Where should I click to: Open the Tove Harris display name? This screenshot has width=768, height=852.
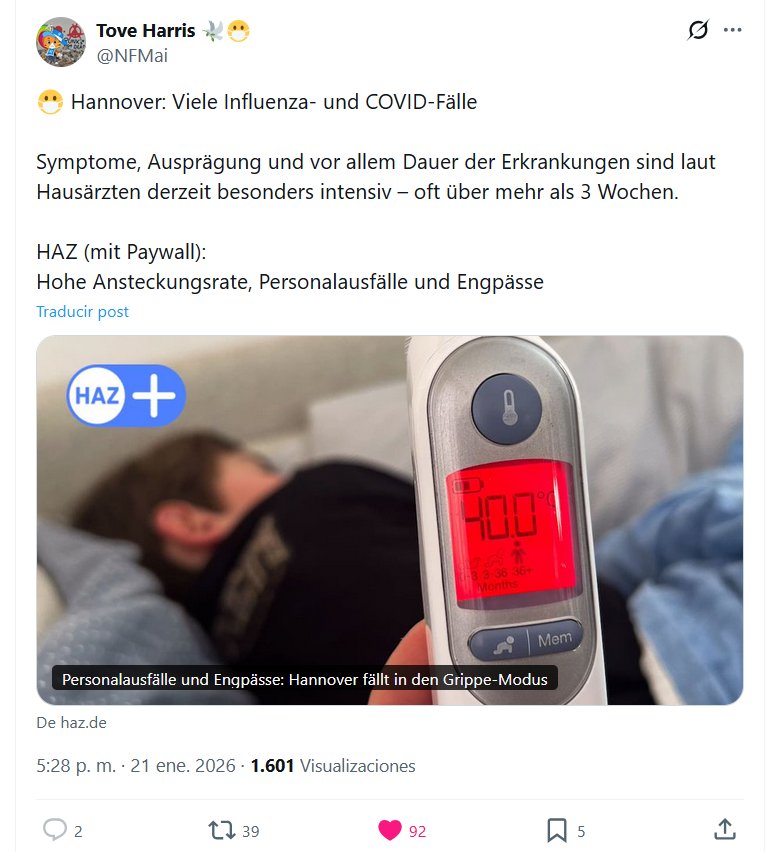click(146, 31)
